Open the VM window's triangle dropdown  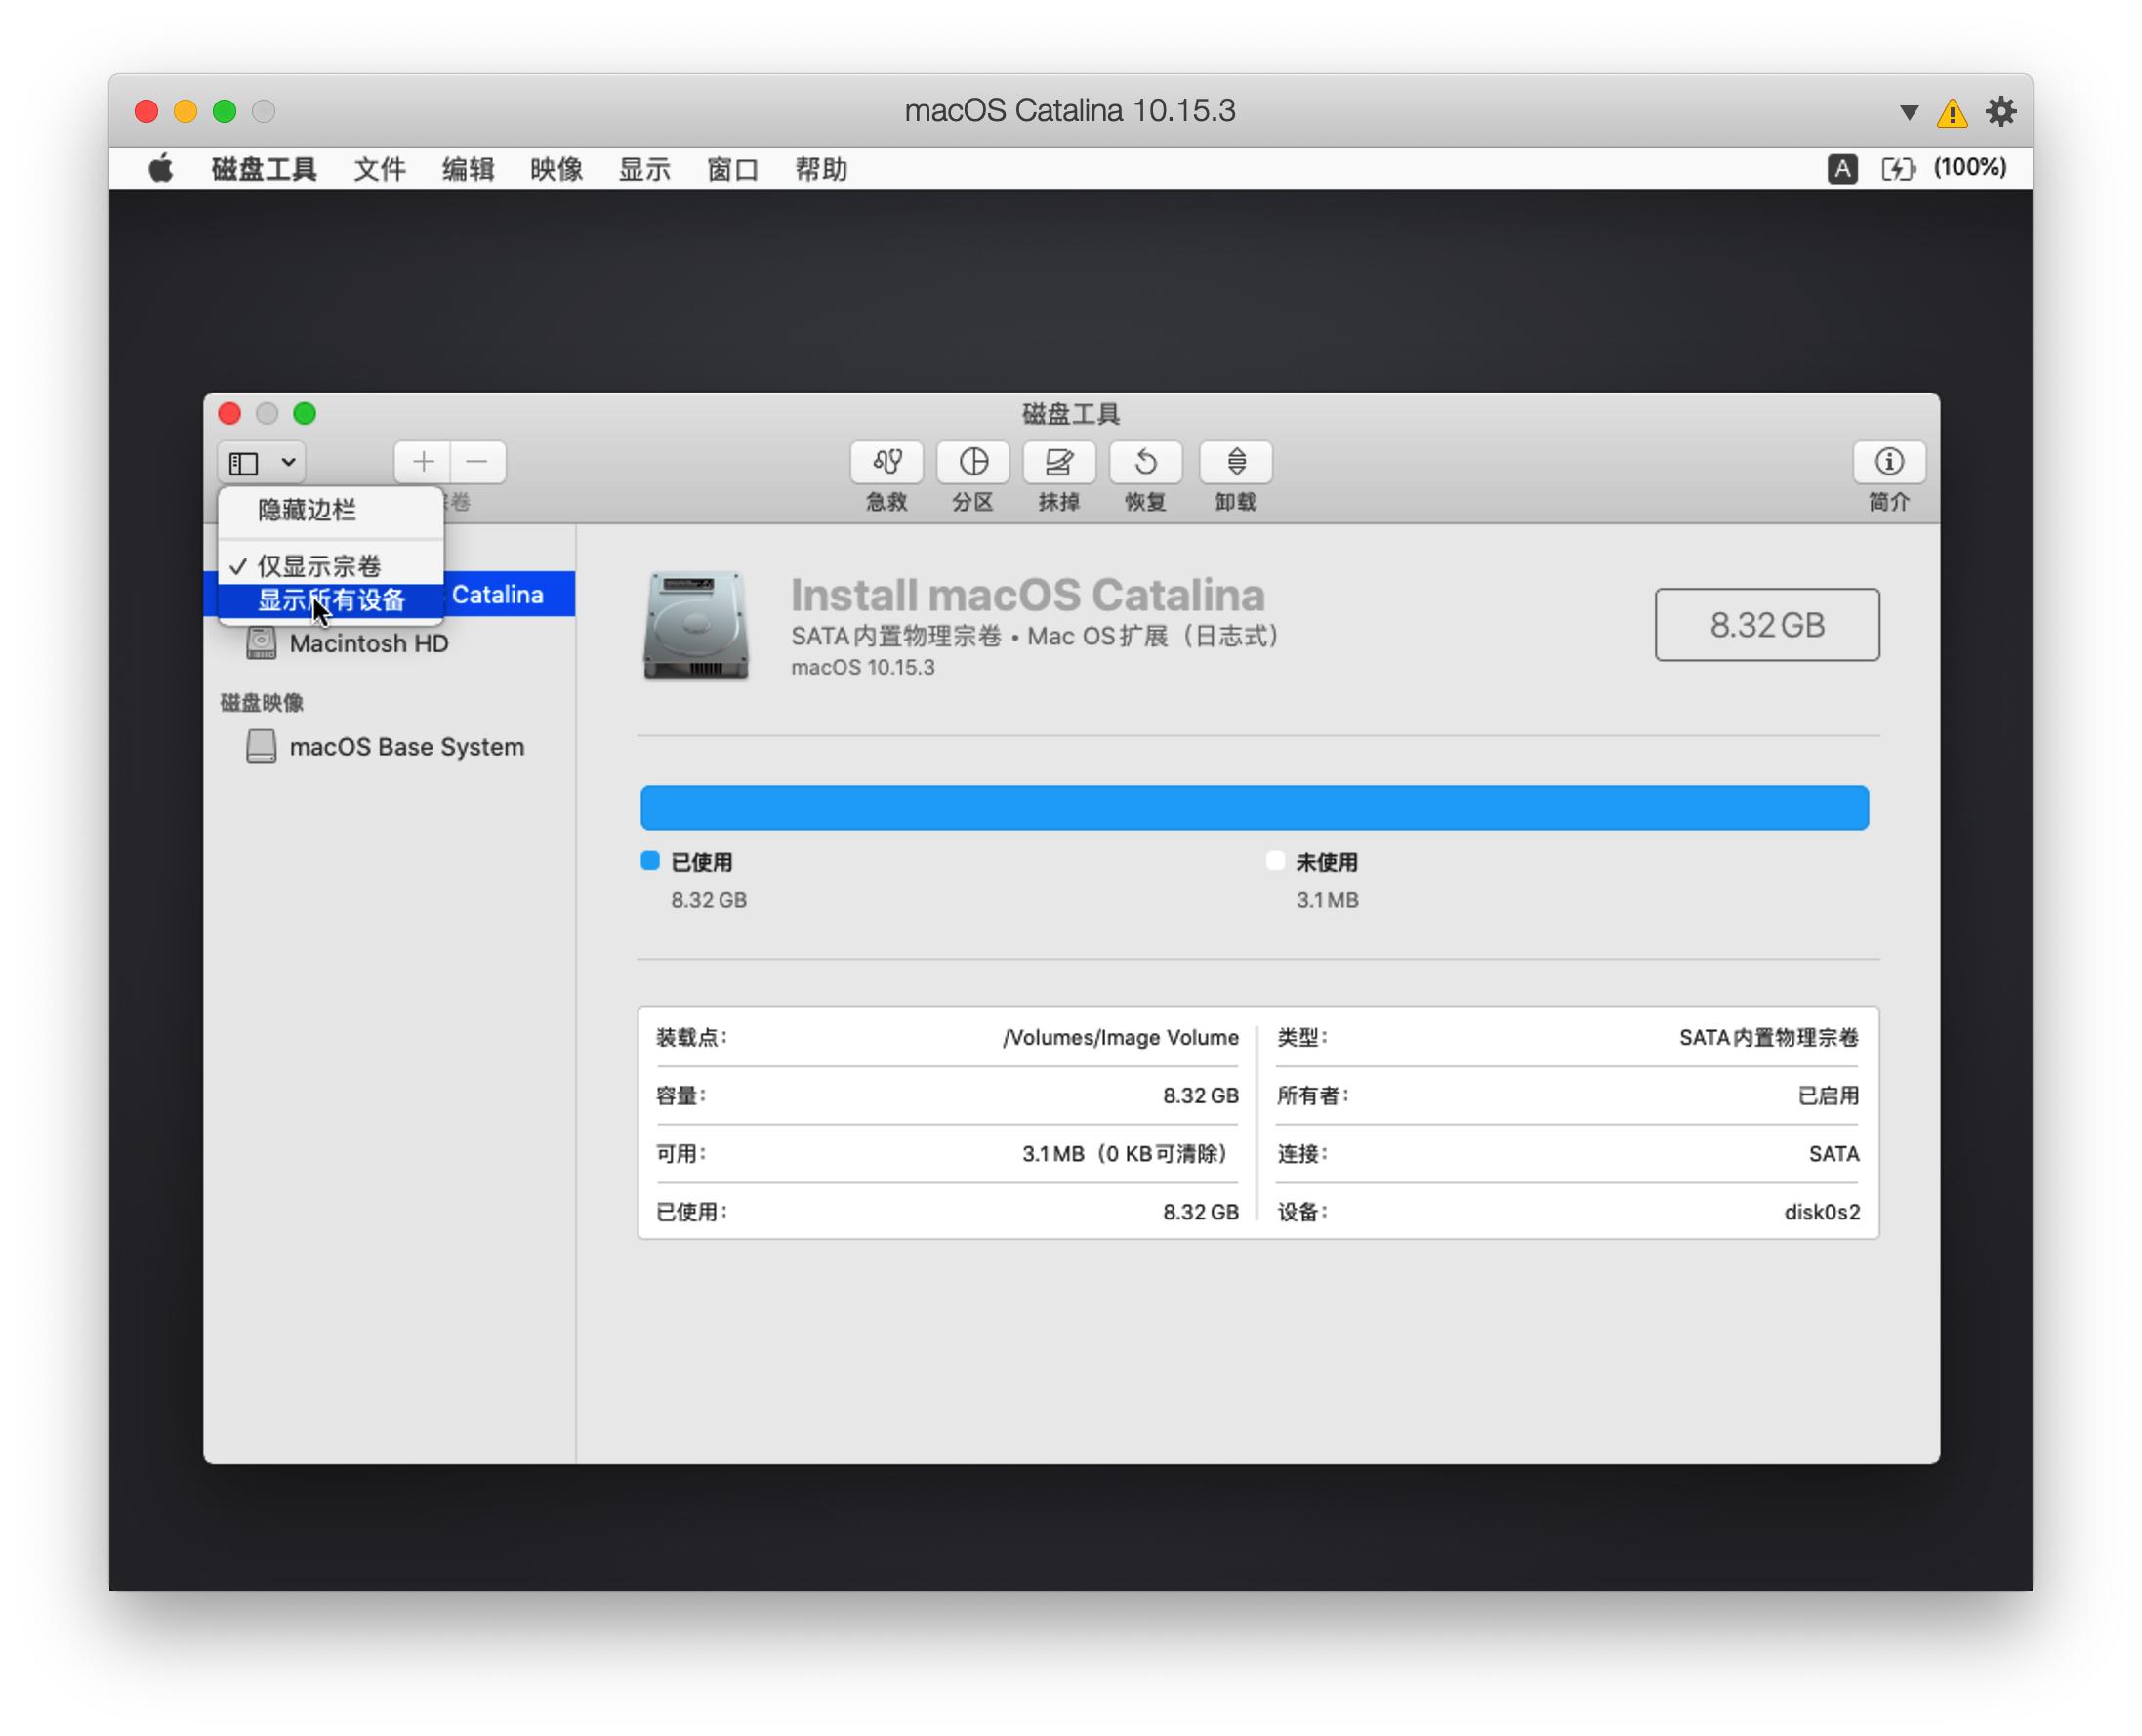coord(1908,112)
